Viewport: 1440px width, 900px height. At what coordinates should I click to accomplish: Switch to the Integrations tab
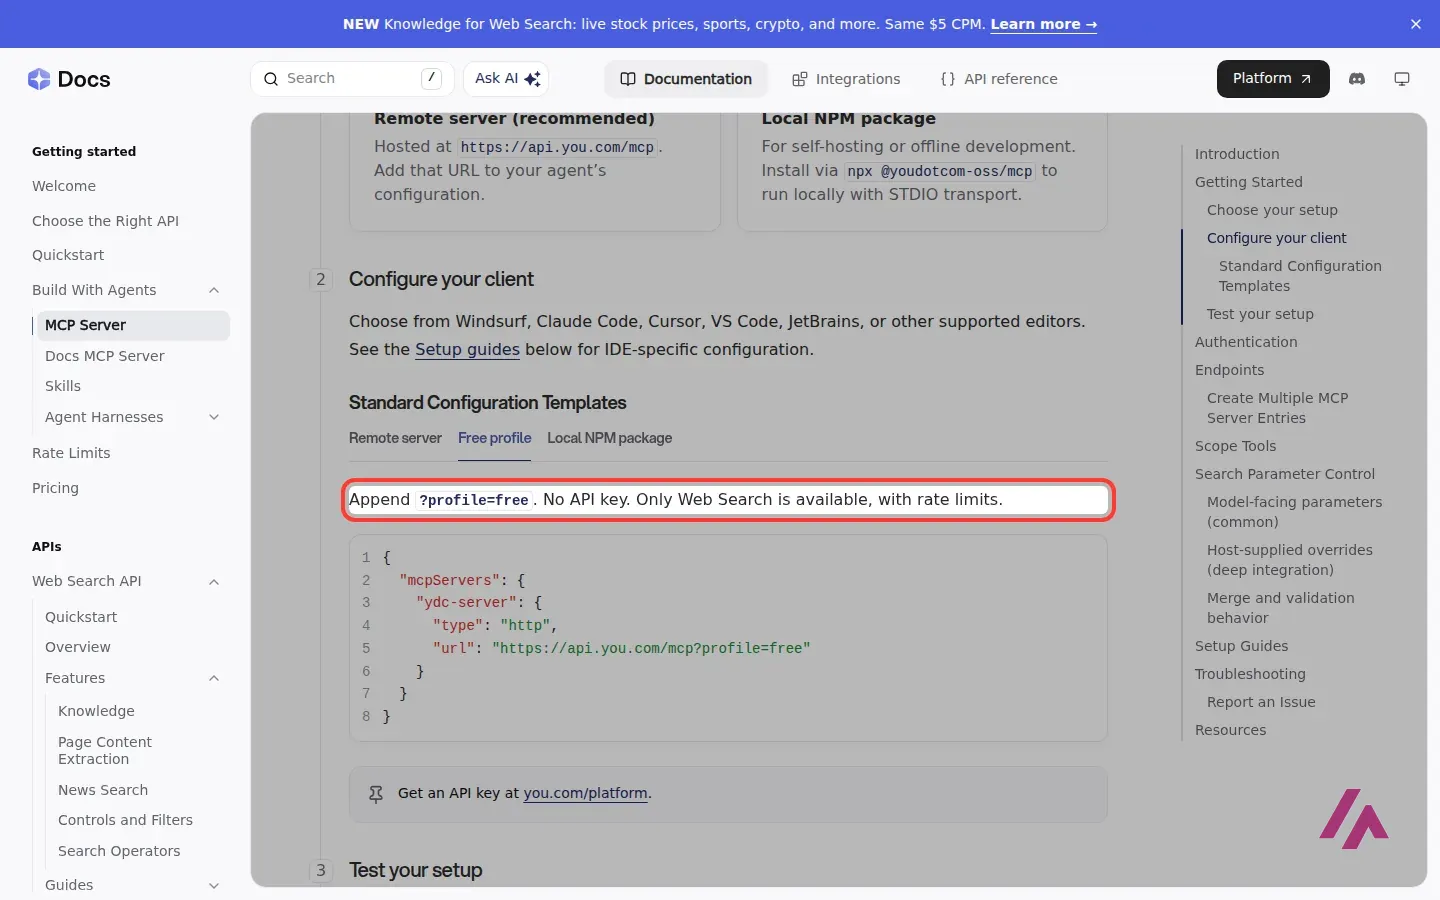pos(846,79)
